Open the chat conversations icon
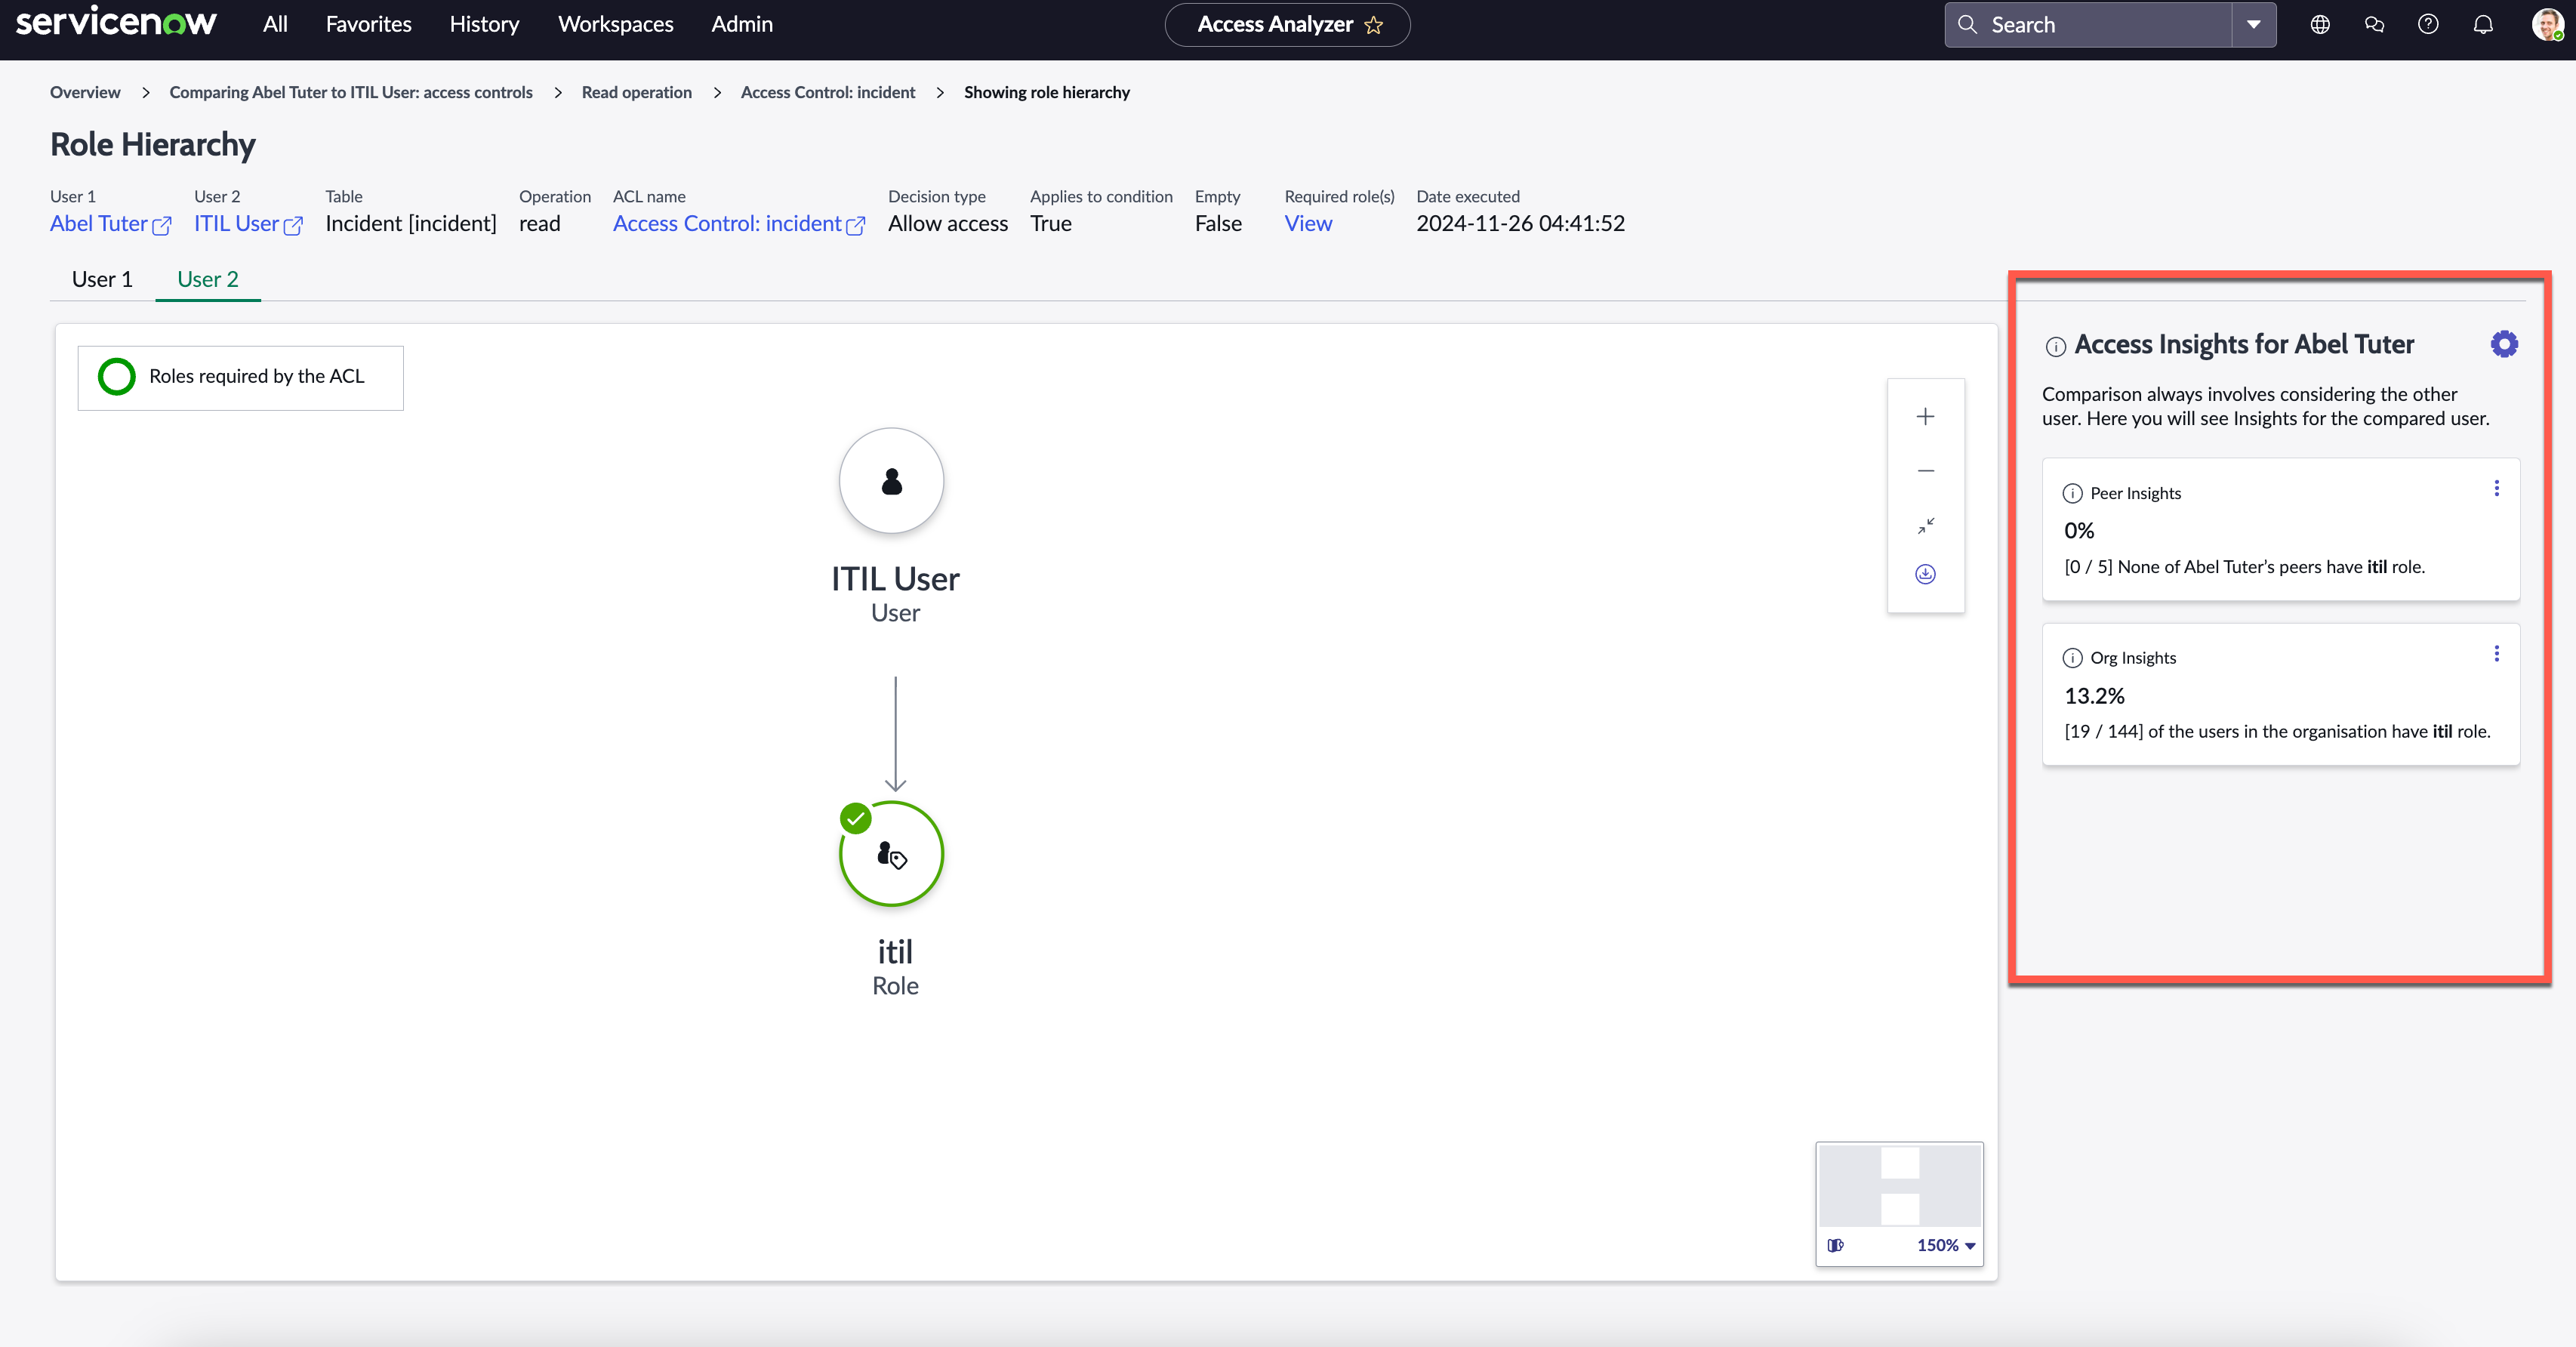Image resolution: width=2576 pixels, height=1347 pixels. click(2374, 25)
